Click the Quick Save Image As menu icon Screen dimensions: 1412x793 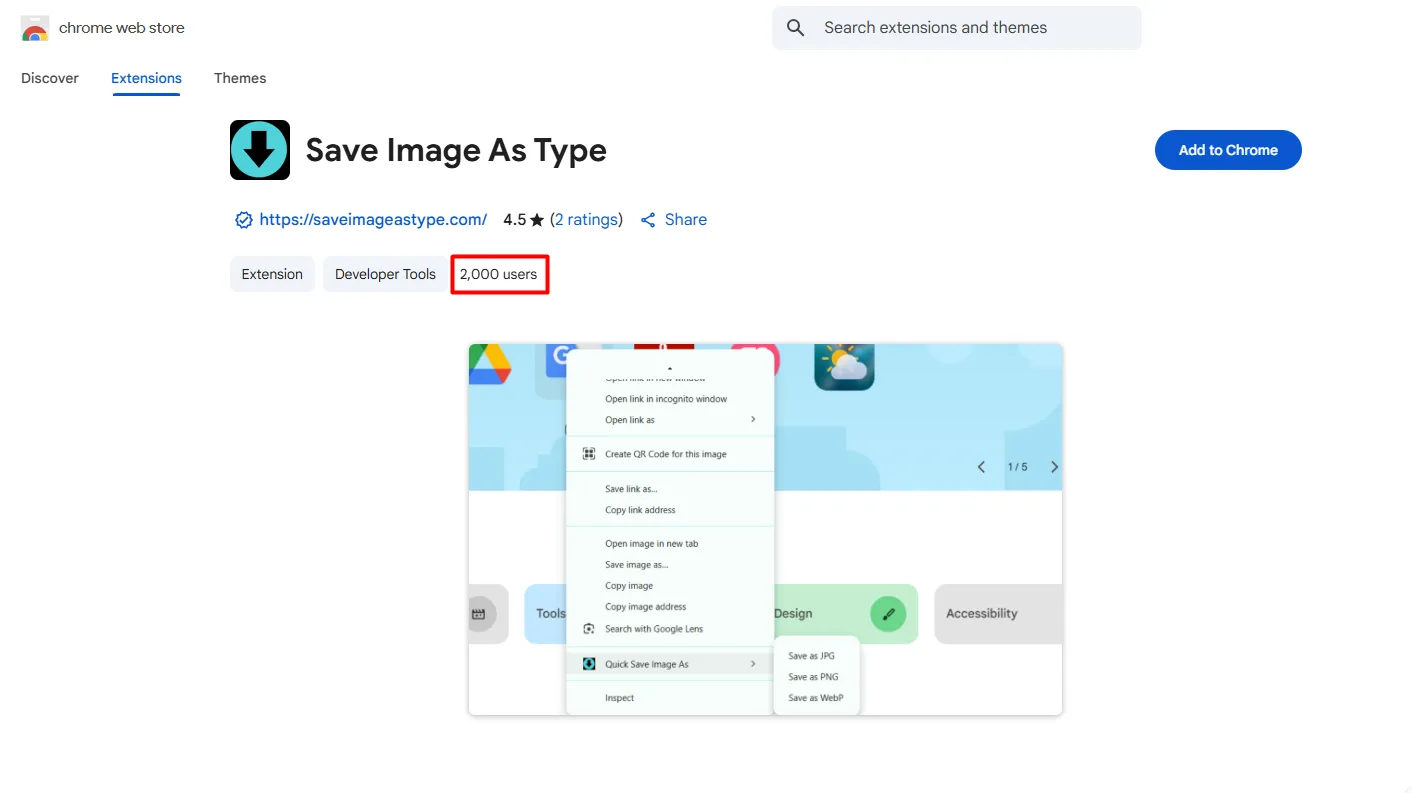589,664
